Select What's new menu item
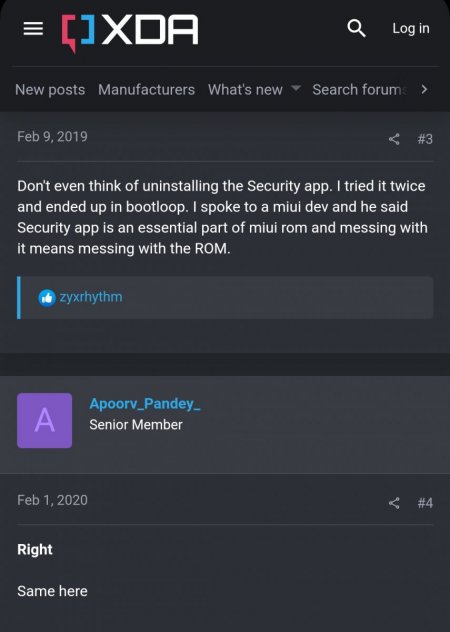450x632 pixels. (245, 89)
